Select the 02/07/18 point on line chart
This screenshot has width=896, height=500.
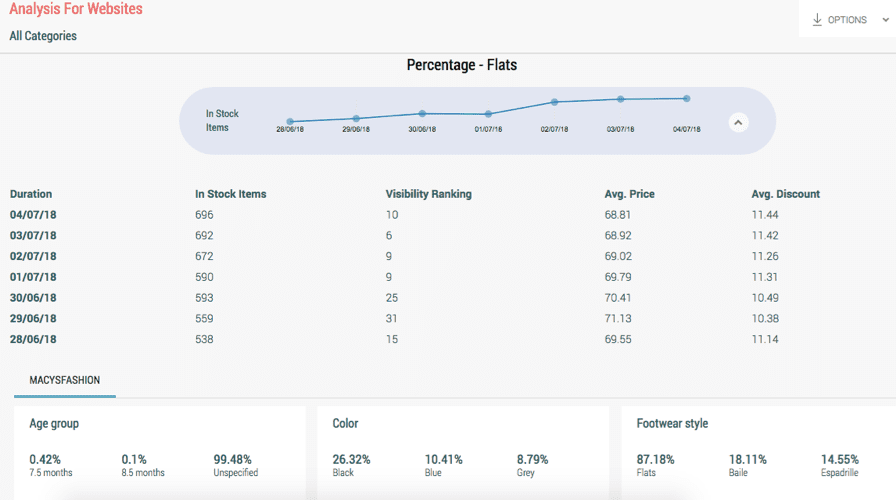pyautogui.click(x=554, y=102)
